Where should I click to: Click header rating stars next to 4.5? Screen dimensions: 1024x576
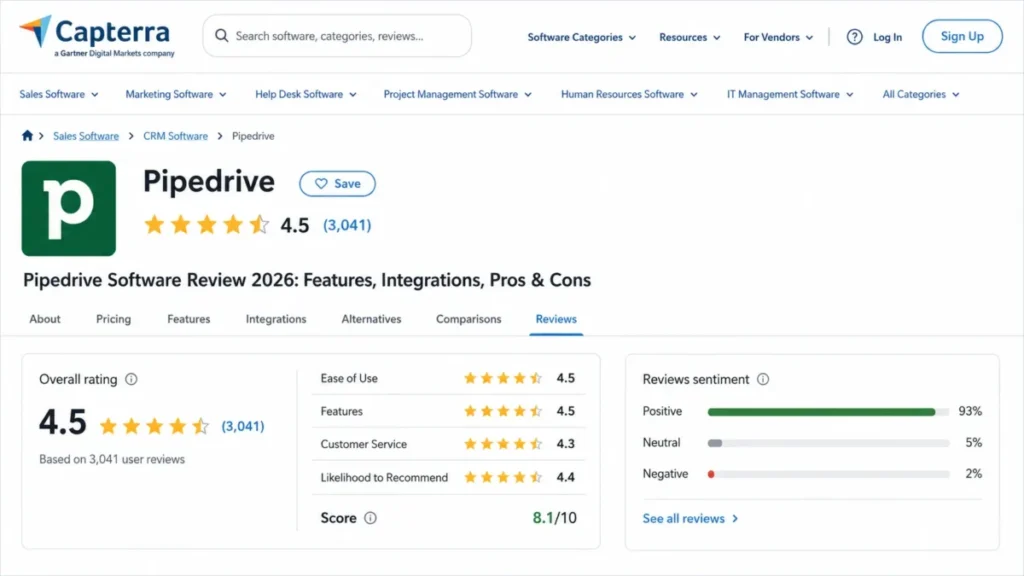[x=206, y=225]
